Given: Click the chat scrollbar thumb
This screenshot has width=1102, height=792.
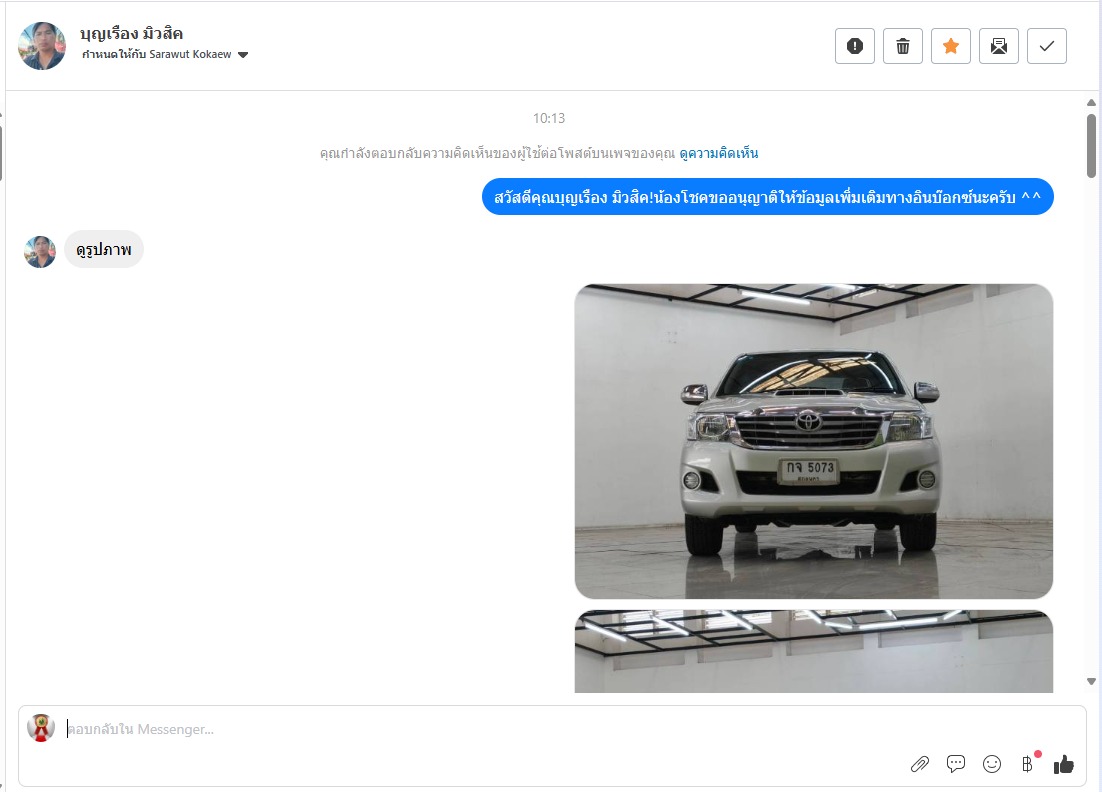Looking at the screenshot, I should click(1091, 145).
